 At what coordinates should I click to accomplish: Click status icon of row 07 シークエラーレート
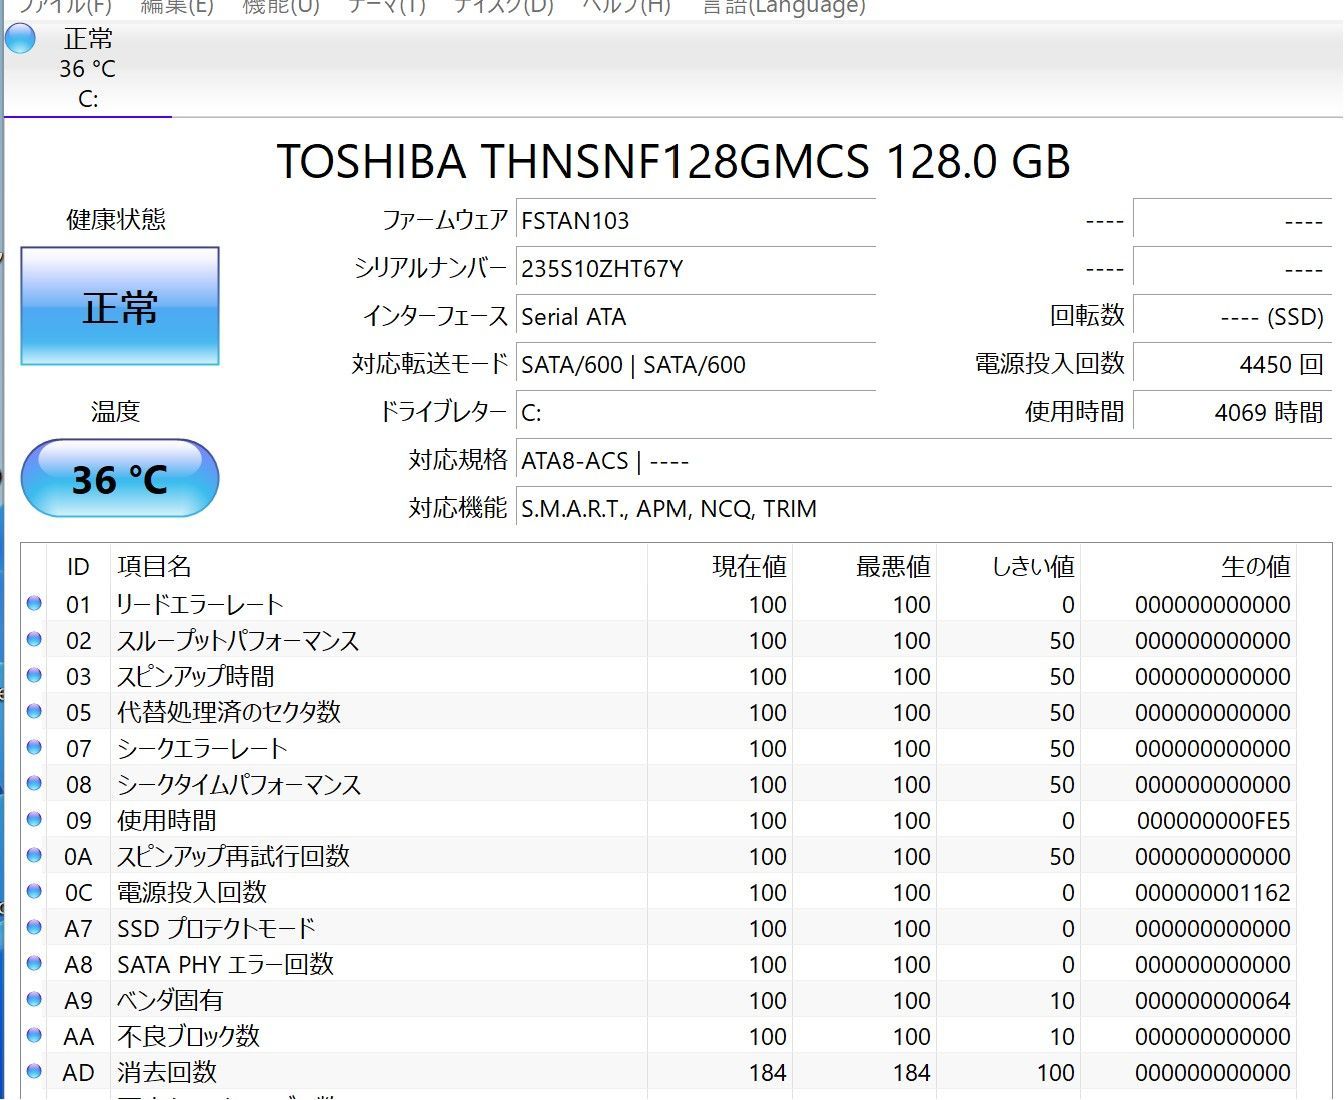[34, 747]
